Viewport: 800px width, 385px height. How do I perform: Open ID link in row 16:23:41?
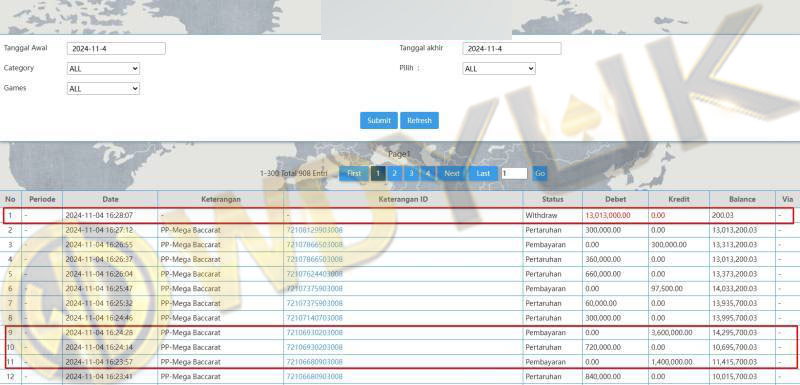coord(314,377)
